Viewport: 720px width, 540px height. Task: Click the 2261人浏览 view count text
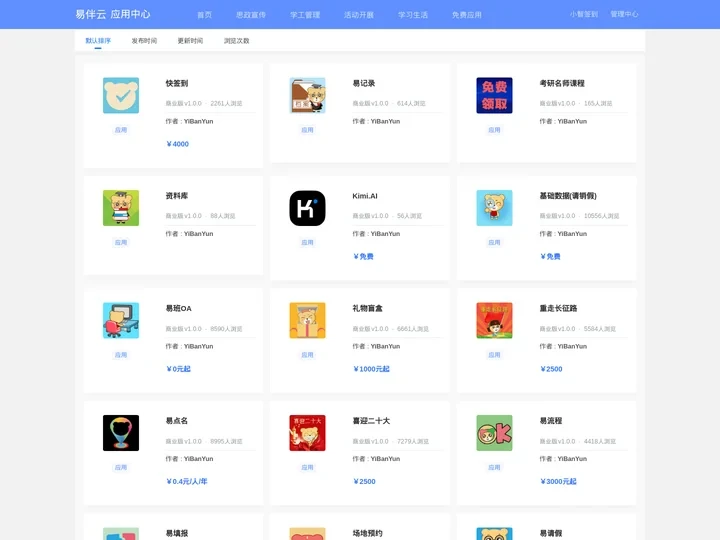tap(226, 103)
